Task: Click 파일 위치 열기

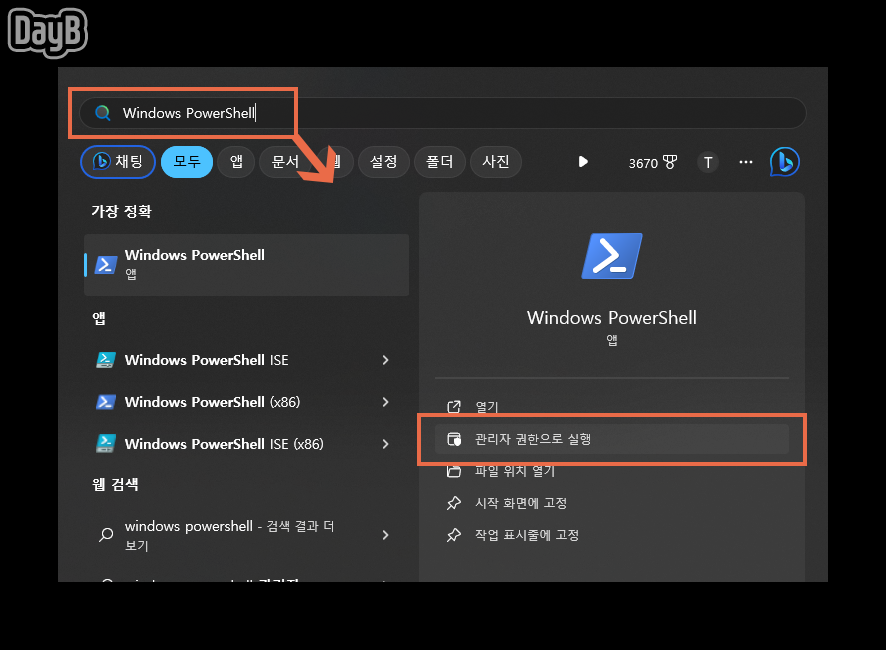Action: point(612,471)
